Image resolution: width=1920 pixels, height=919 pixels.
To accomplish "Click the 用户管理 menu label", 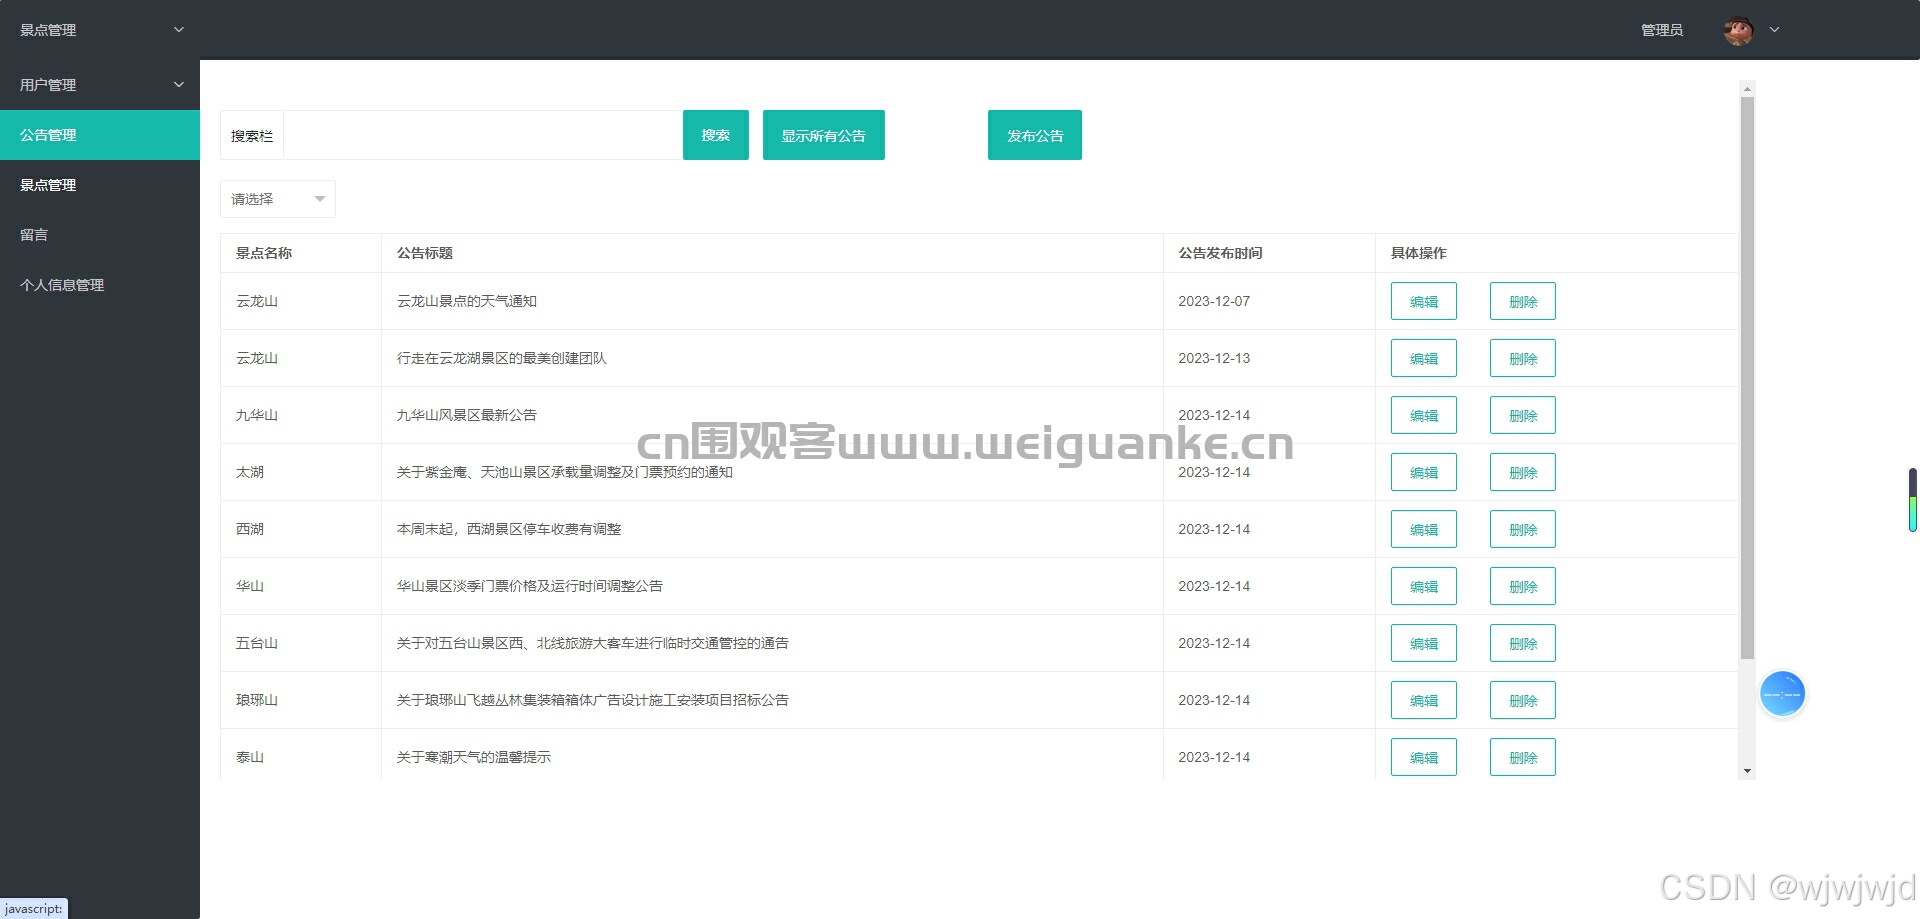I will click(x=48, y=85).
